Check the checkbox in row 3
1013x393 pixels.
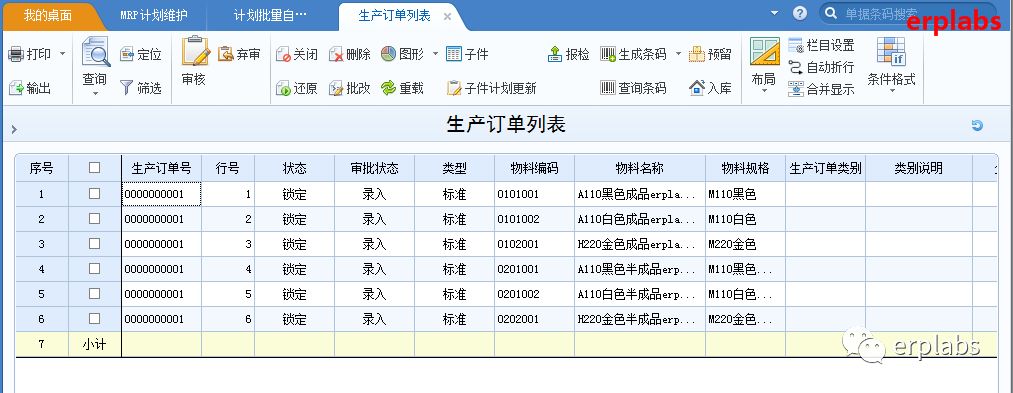pos(94,244)
